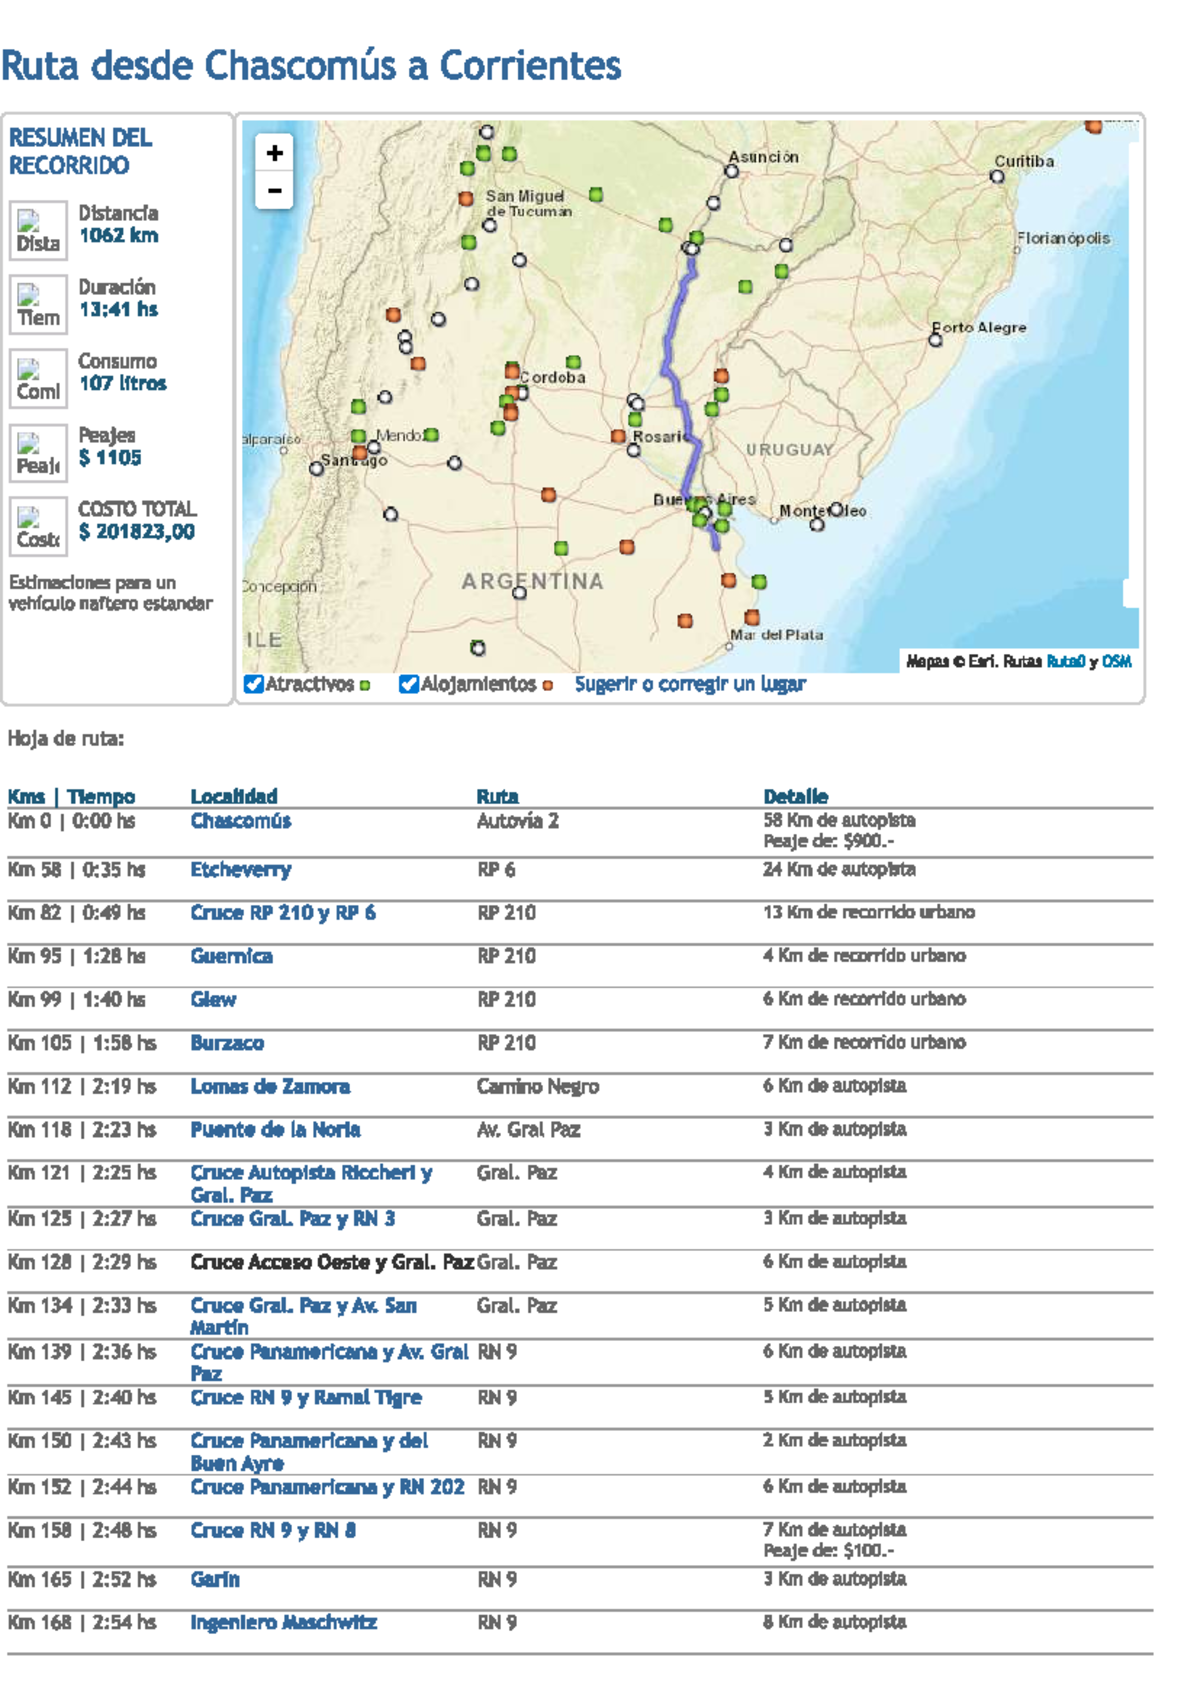Open the Lomas de Zamora link

[270, 1086]
